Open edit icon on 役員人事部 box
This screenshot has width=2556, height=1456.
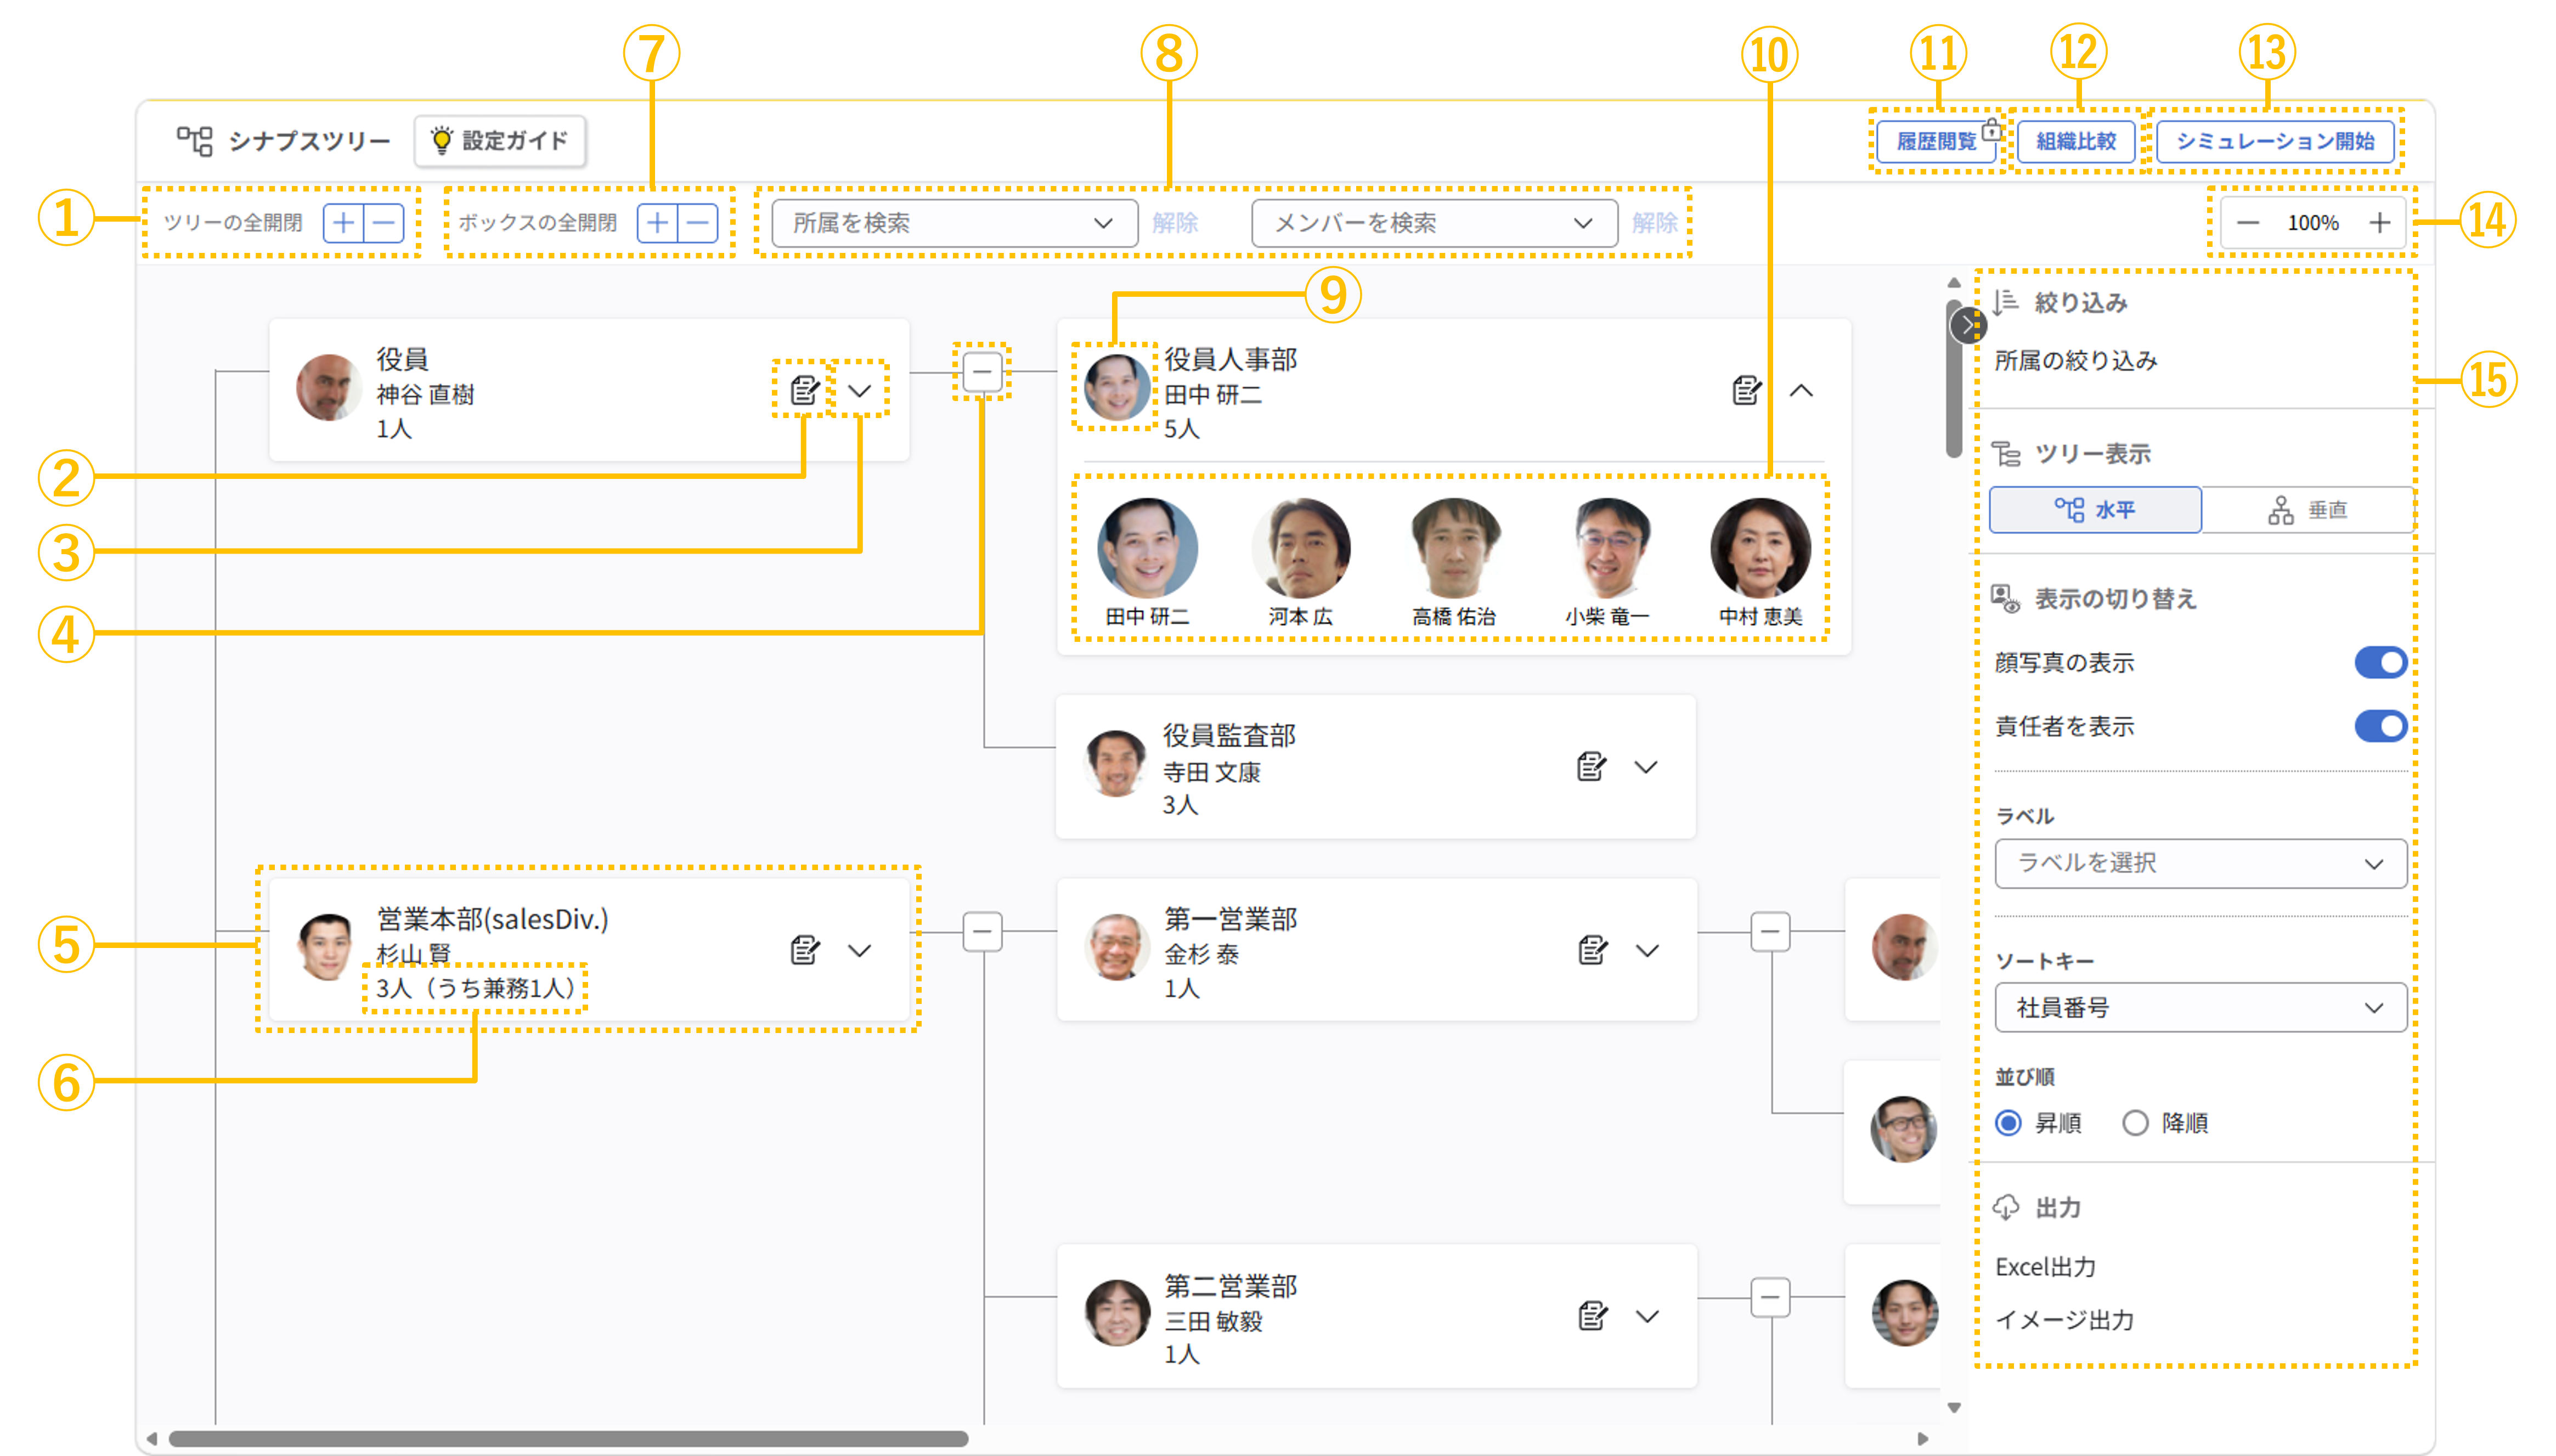(1746, 390)
